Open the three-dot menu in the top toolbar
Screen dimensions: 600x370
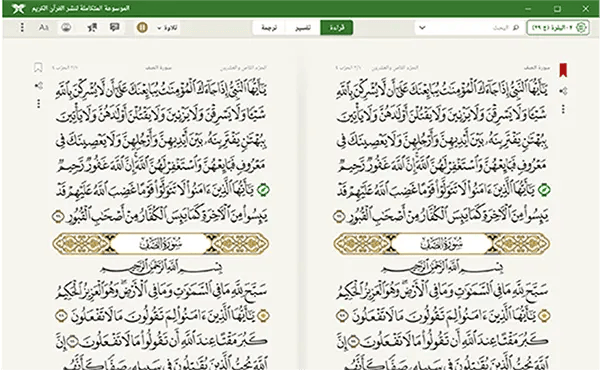tap(22, 28)
